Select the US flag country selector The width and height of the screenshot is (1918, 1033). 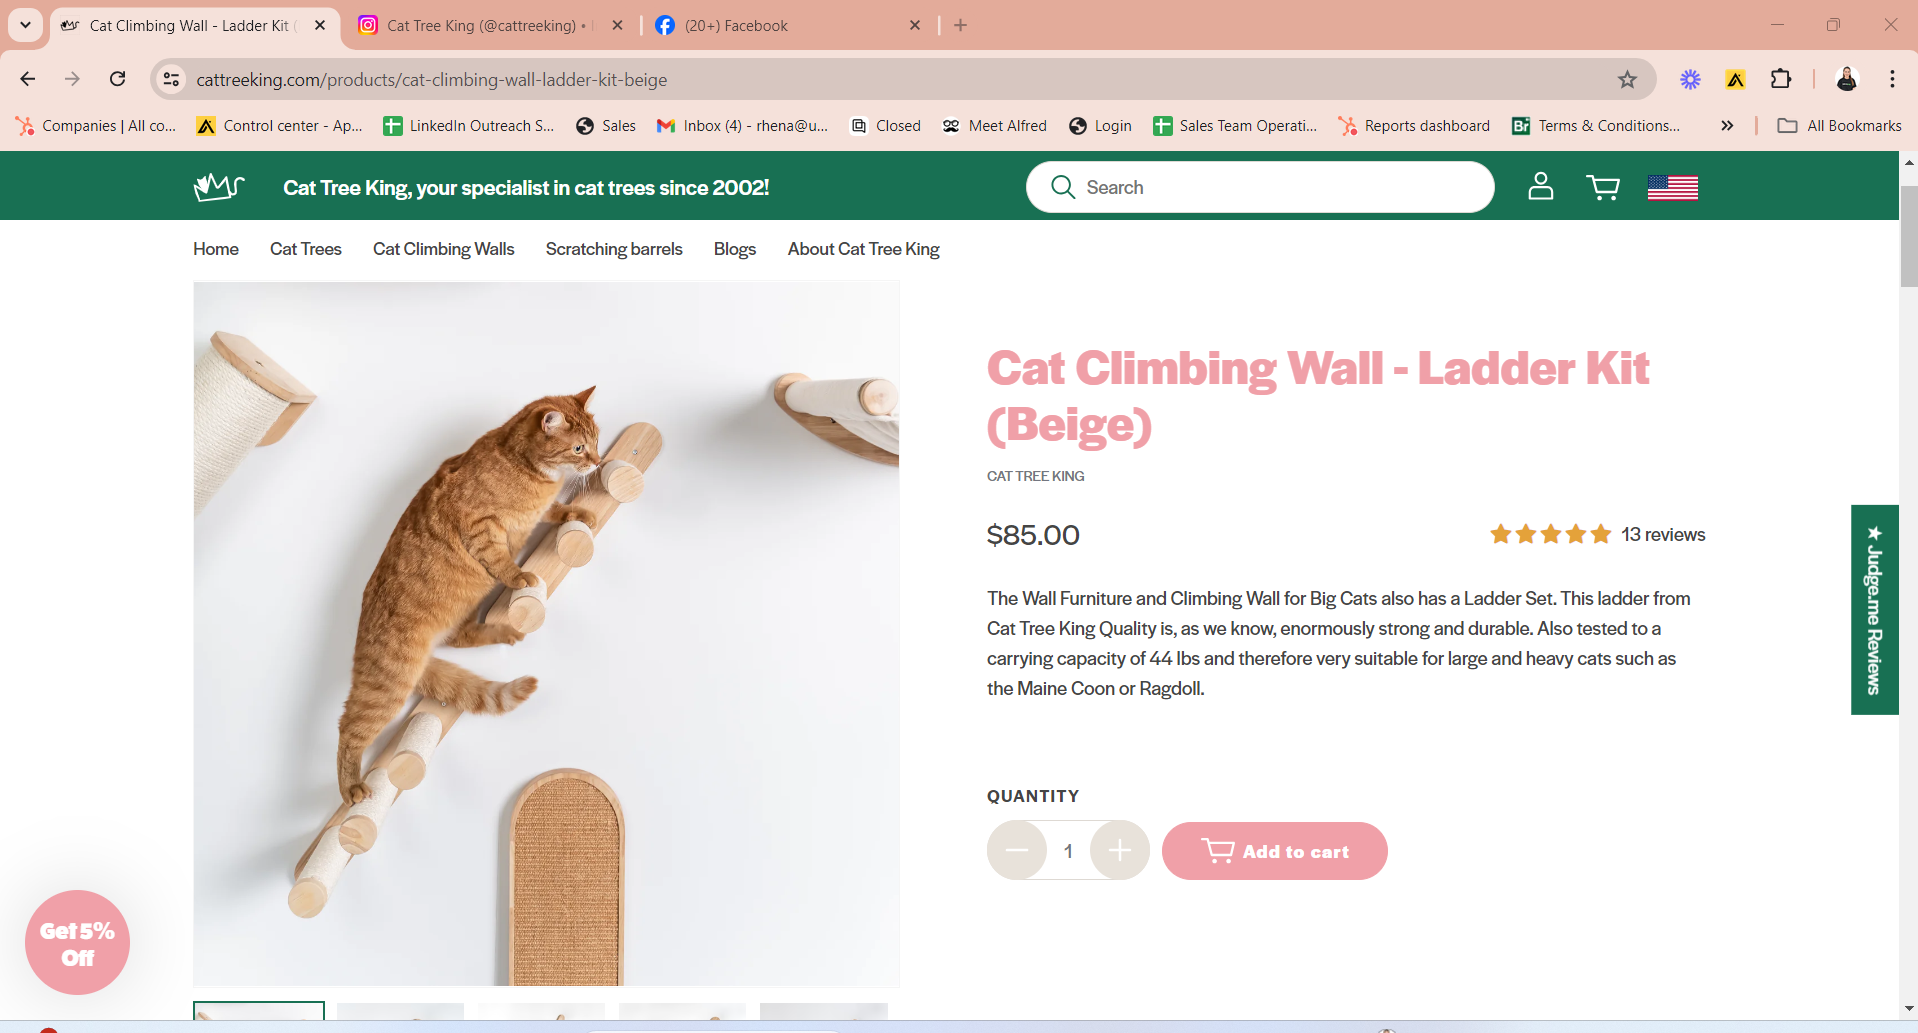click(x=1673, y=187)
